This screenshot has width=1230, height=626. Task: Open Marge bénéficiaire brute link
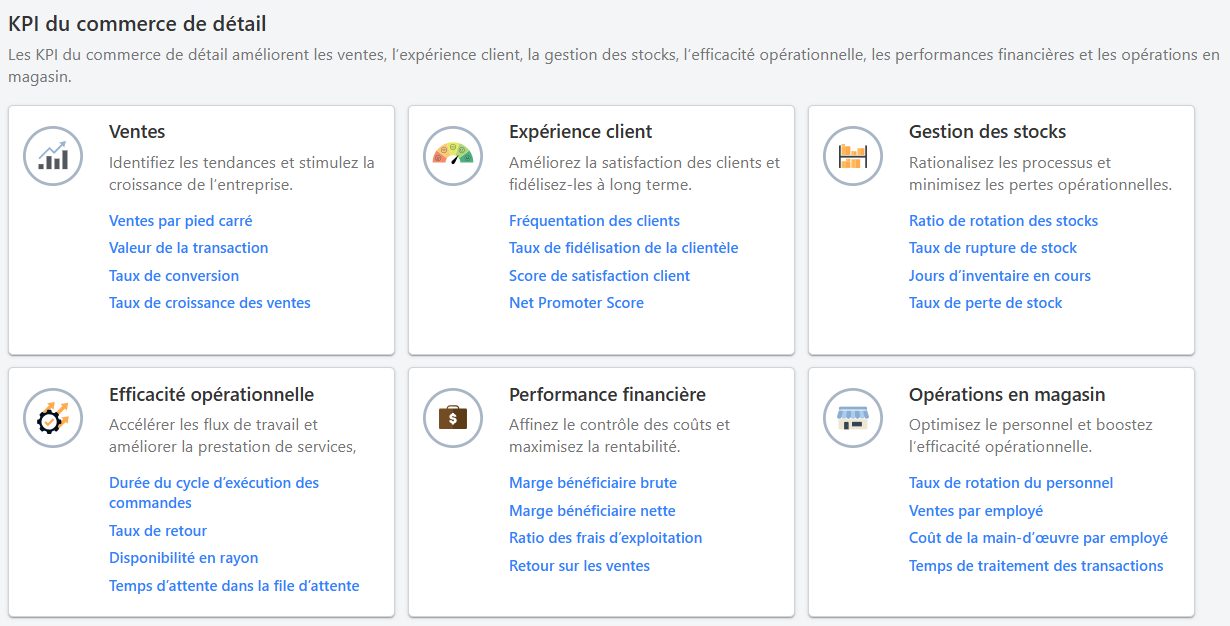click(592, 483)
